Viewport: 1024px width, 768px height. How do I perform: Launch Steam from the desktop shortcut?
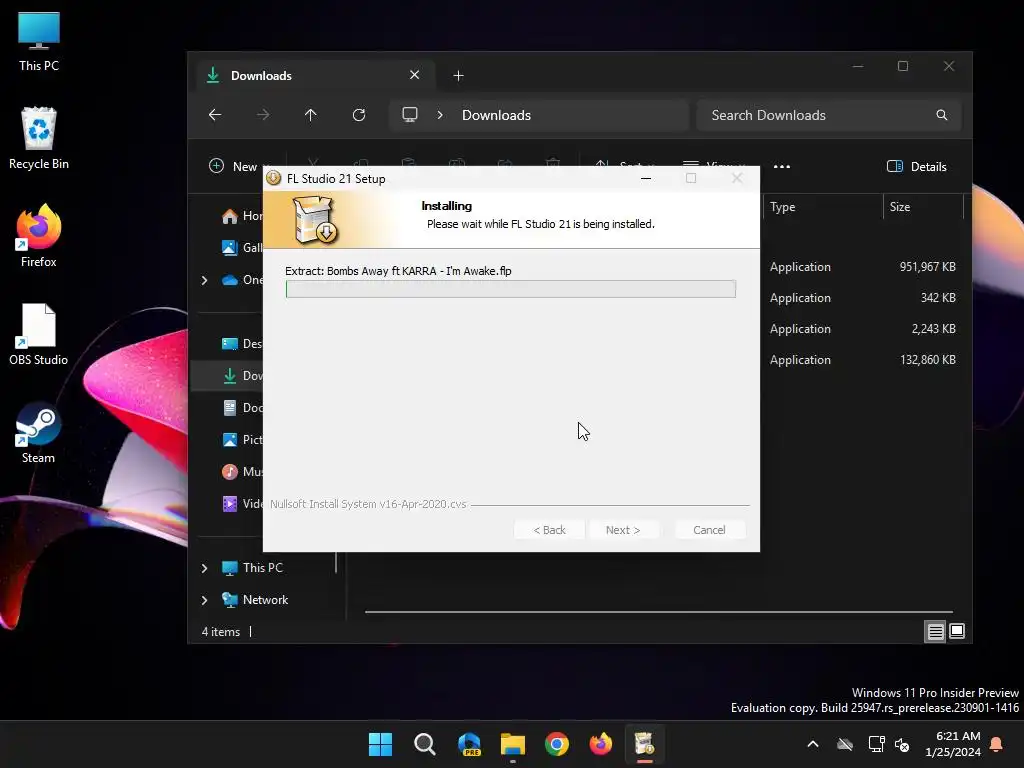pyautogui.click(x=39, y=432)
